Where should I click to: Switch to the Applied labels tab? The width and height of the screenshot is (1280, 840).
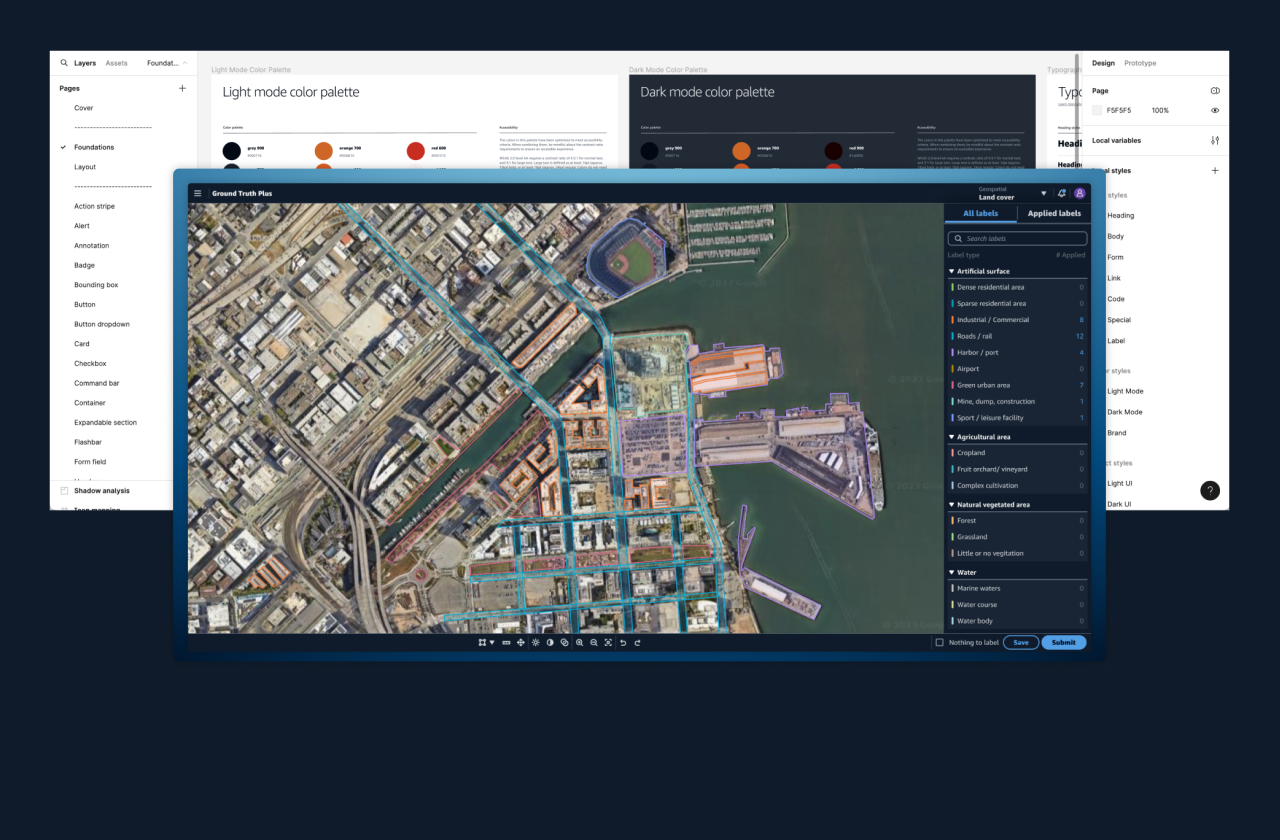(x=1054, y=213)
